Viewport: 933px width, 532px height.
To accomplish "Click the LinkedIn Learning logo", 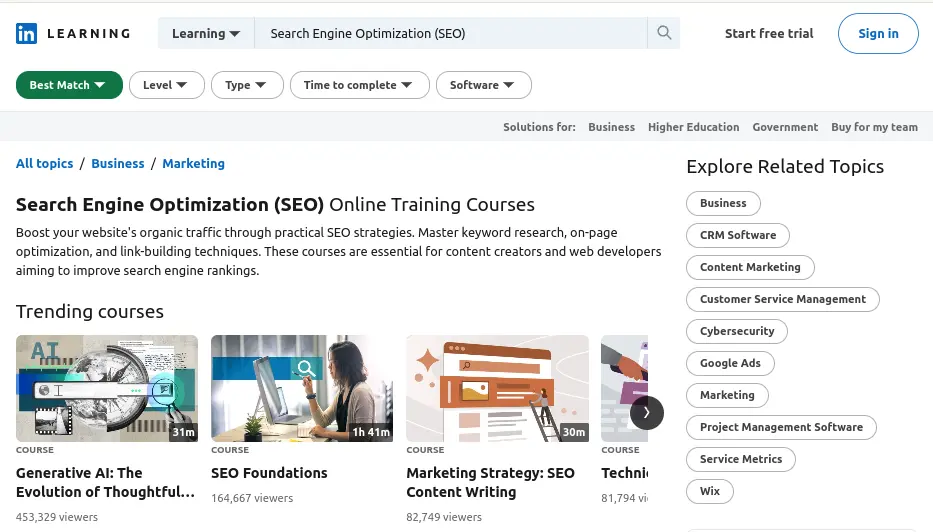I will [x=73, y=33].
